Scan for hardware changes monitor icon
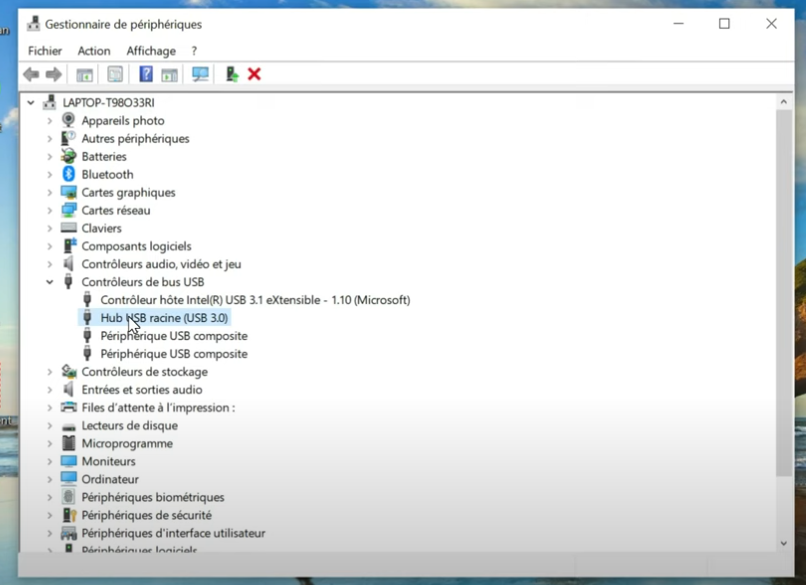 tap(200, 75)
